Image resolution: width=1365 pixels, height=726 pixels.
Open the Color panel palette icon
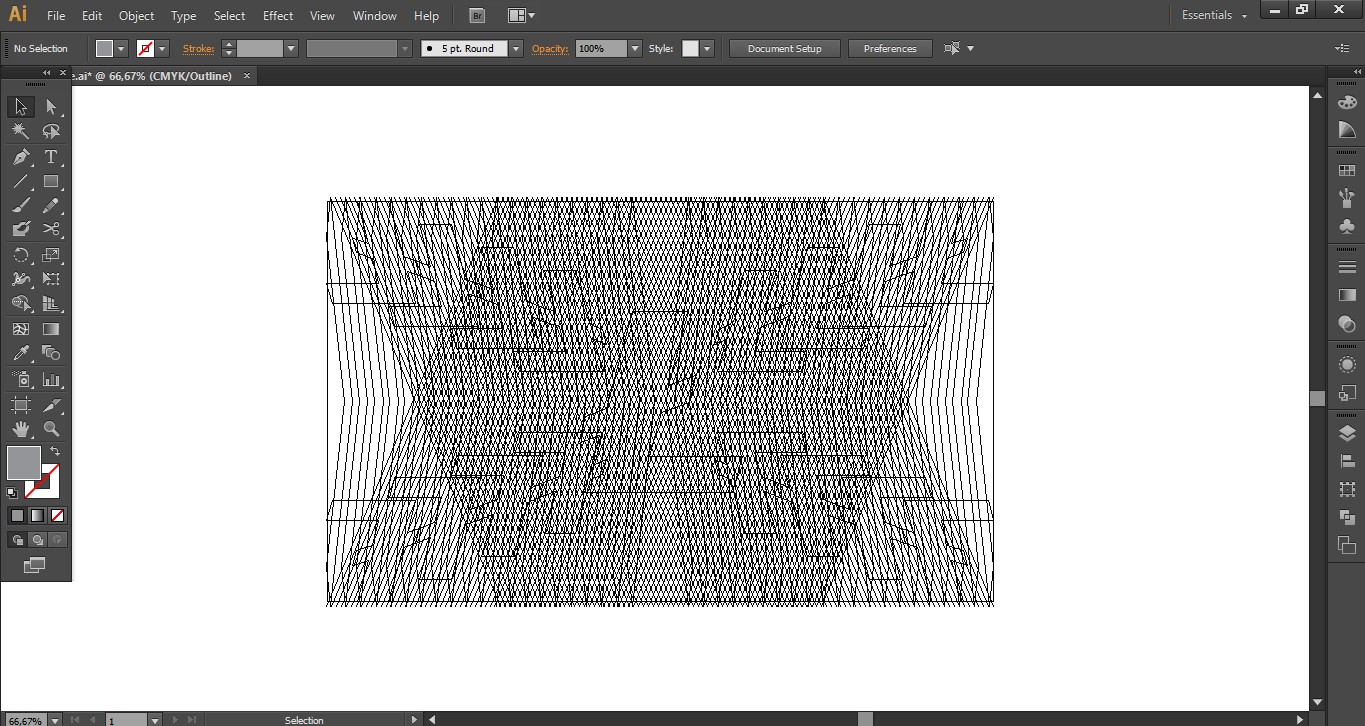1347,102
